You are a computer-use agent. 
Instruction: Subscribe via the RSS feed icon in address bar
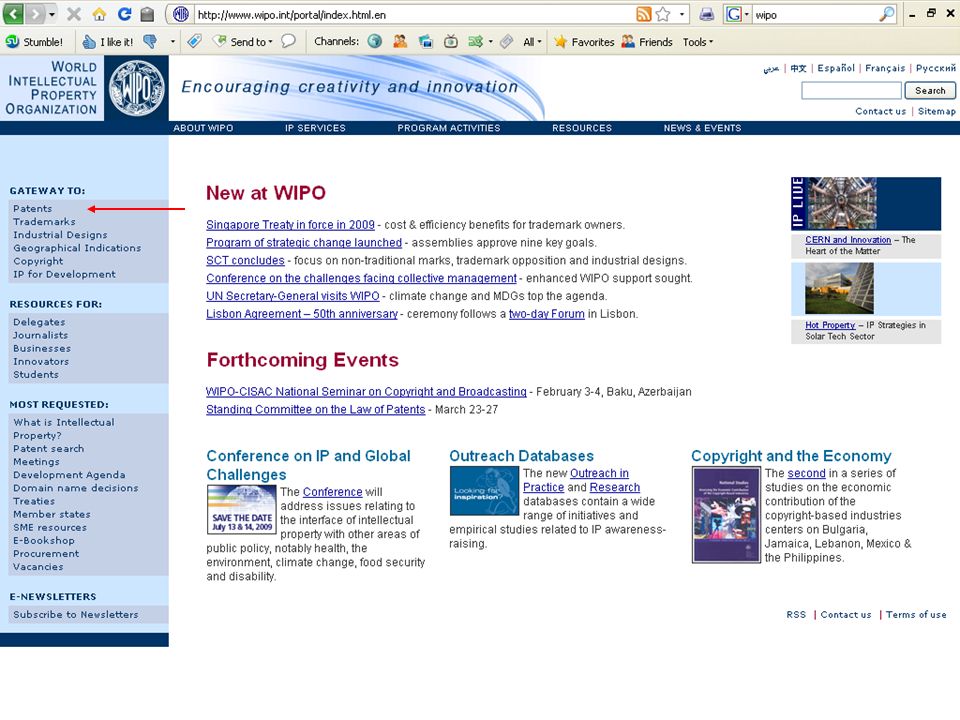pyautogui.click(x=643, y=14)
